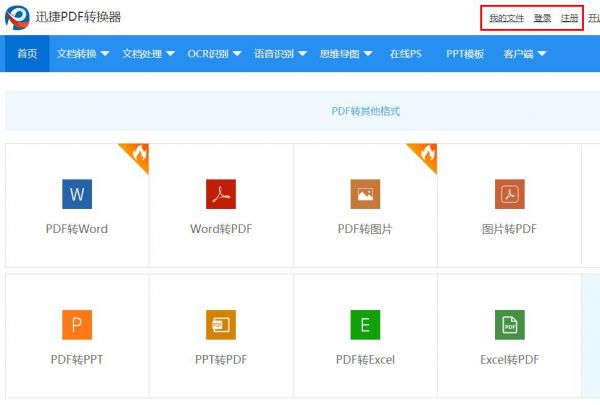The height and width of the screenshot is (405, 600).
Task: Open the 客户端 menu label
Action: [518, 54]
